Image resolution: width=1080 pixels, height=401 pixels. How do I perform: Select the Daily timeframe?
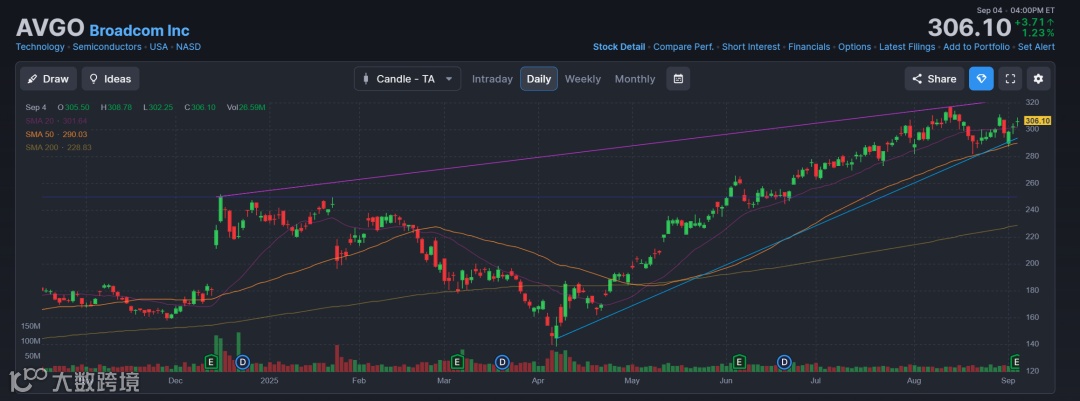(539, 79)
